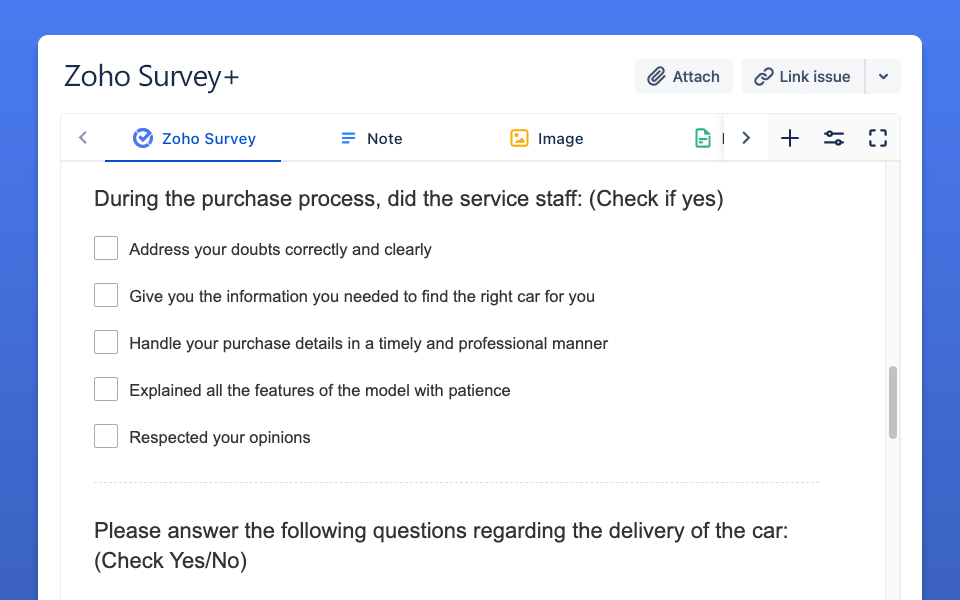
Task: Switch to the Note tab
Action: tap(384, 139)
